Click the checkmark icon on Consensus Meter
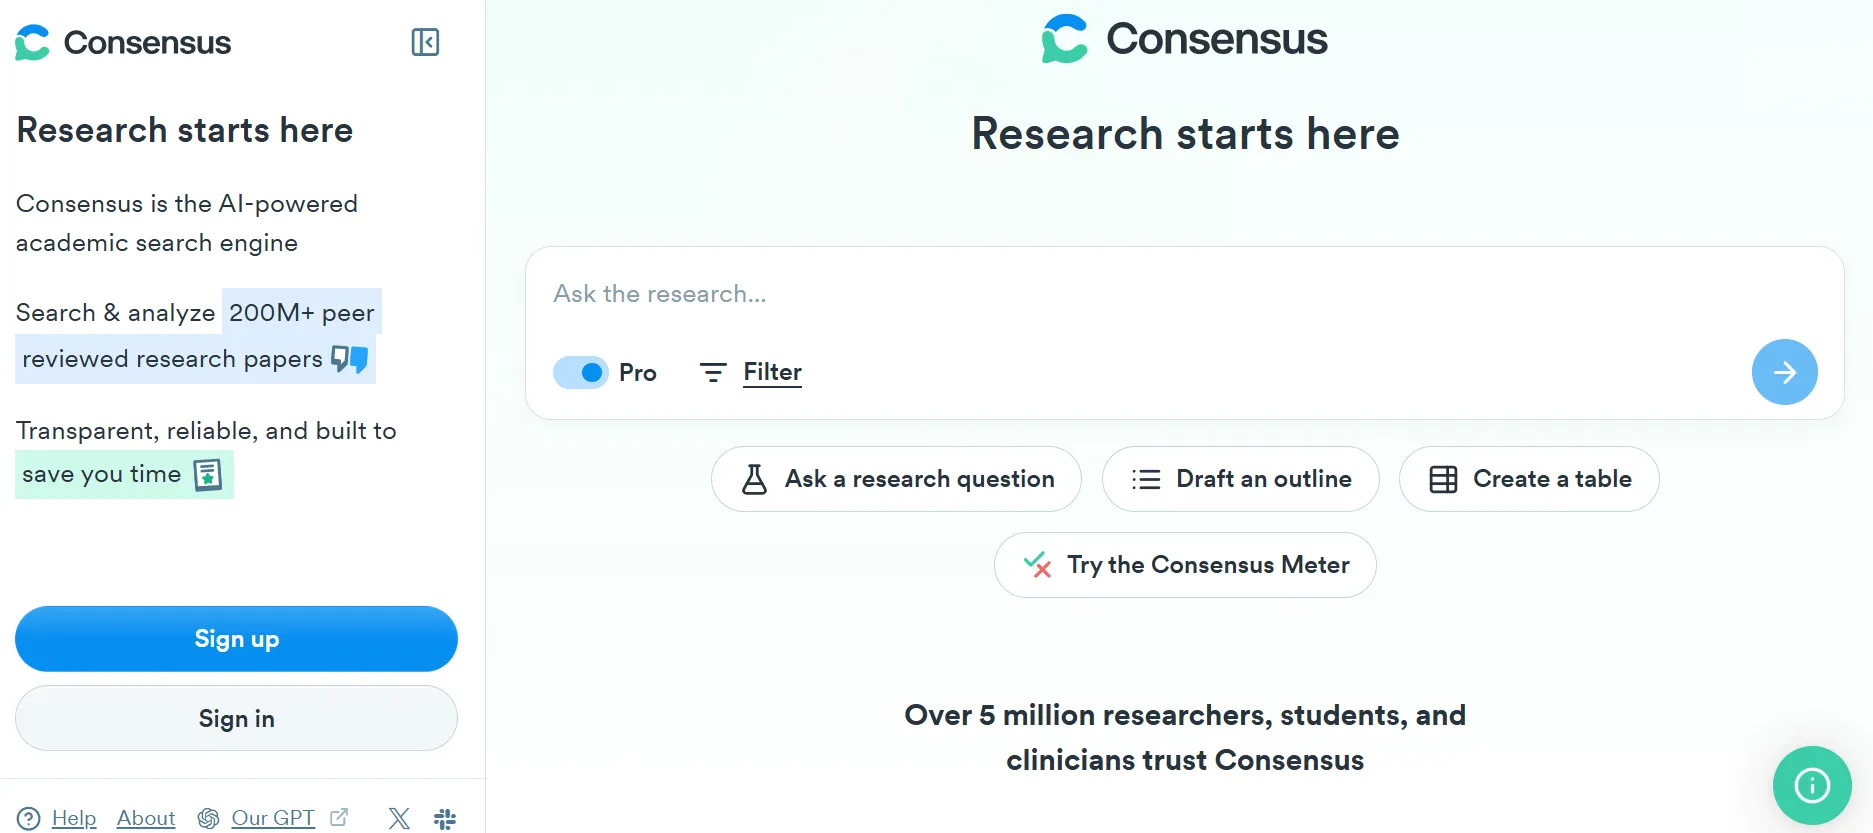The image size is (1873, 833). point(1037,565)
